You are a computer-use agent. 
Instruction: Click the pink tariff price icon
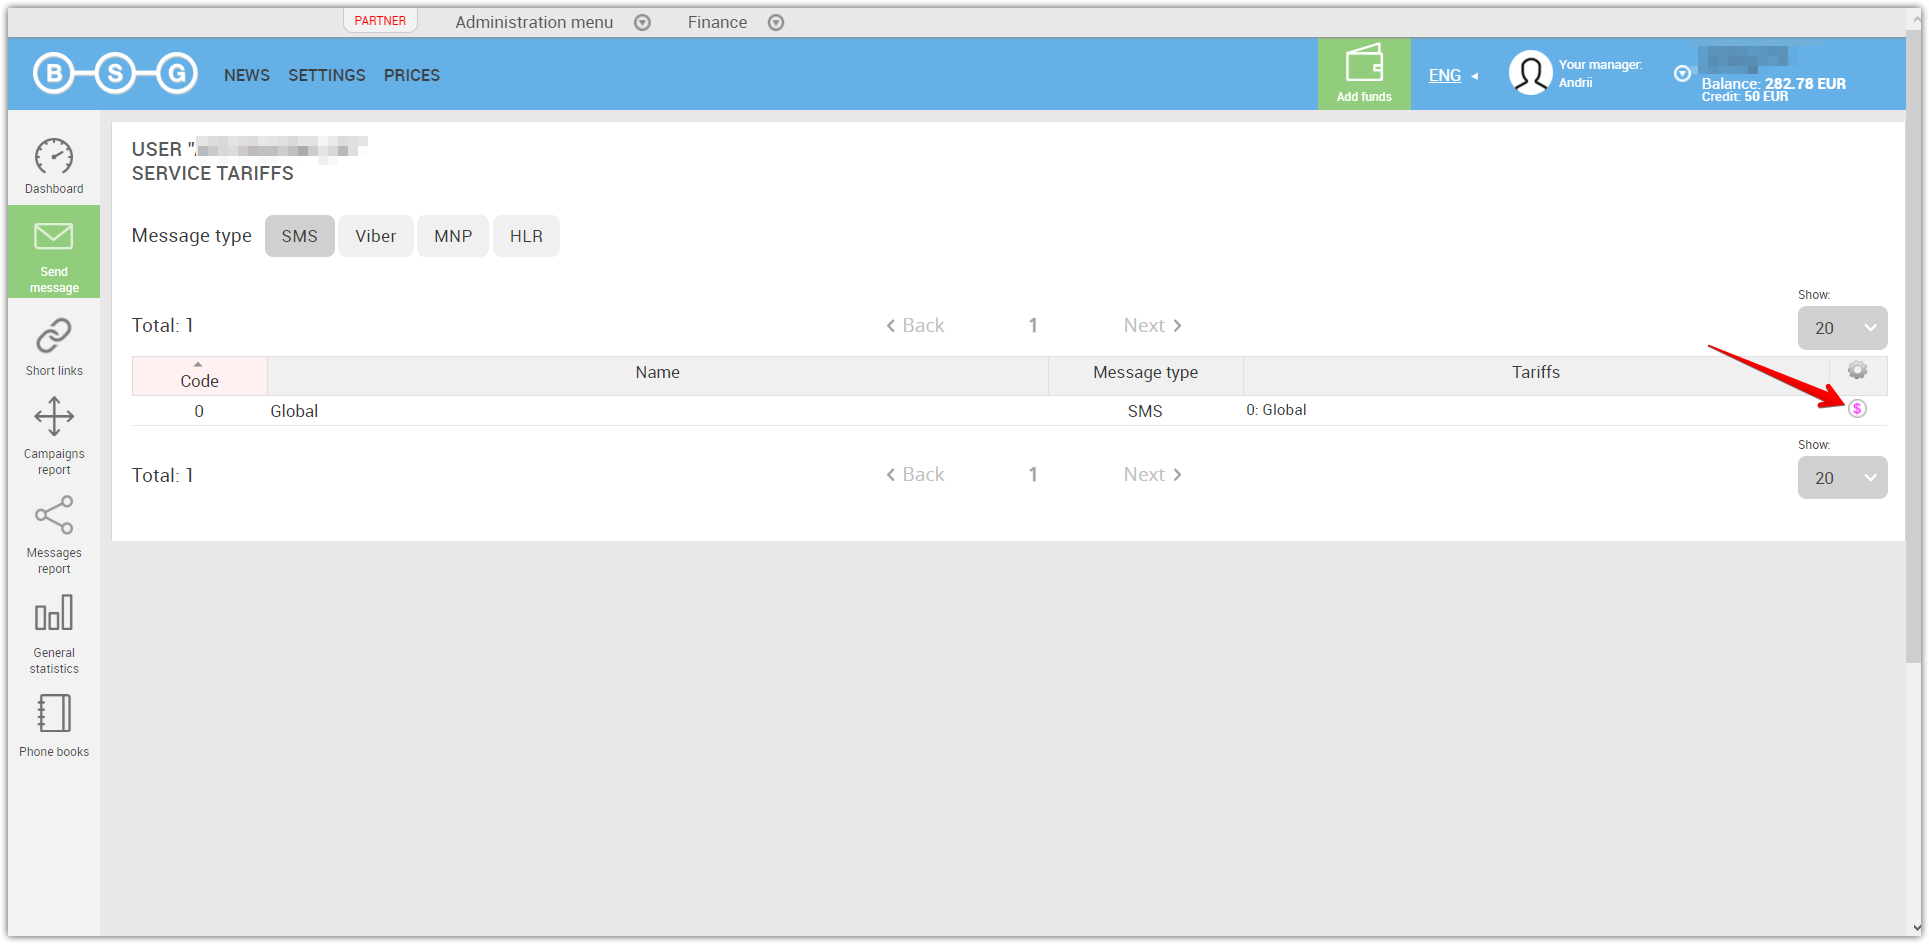tap(1857, 409)
